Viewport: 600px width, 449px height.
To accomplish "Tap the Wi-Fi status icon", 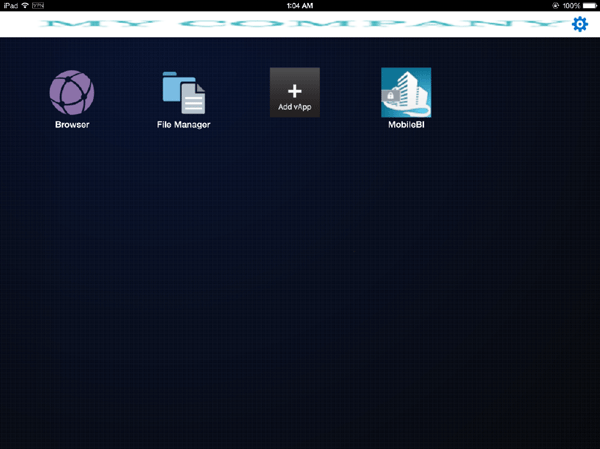I will coord(25,5).
